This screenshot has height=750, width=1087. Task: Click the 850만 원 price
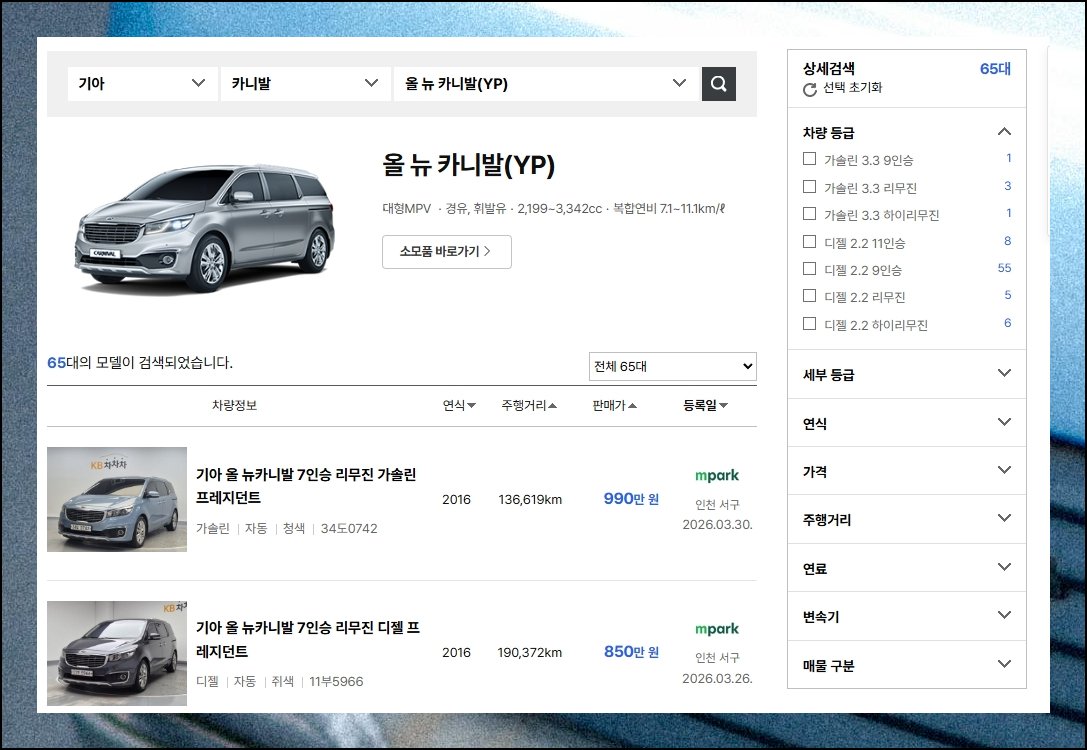pos(631,652)
